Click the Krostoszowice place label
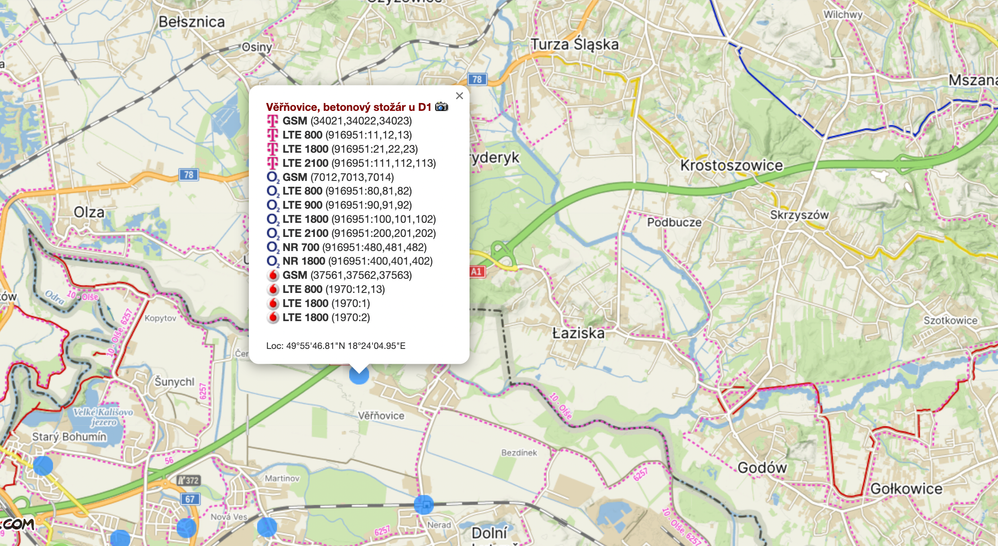This screenshot has width=998, height=546. (x=731, y=165)
